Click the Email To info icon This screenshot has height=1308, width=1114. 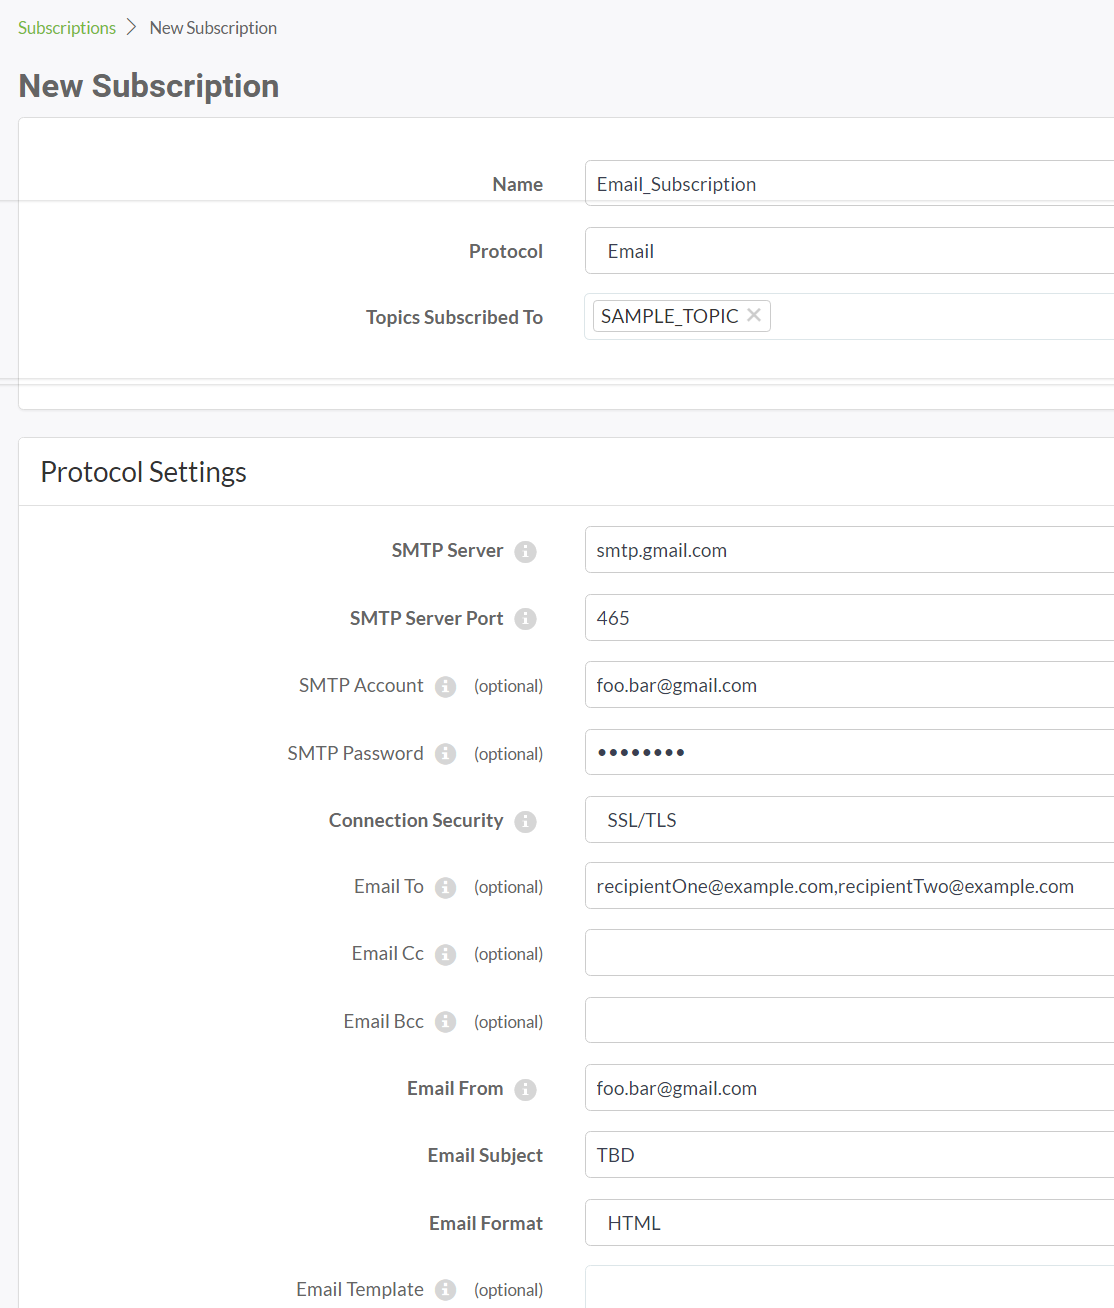(446, 888)
